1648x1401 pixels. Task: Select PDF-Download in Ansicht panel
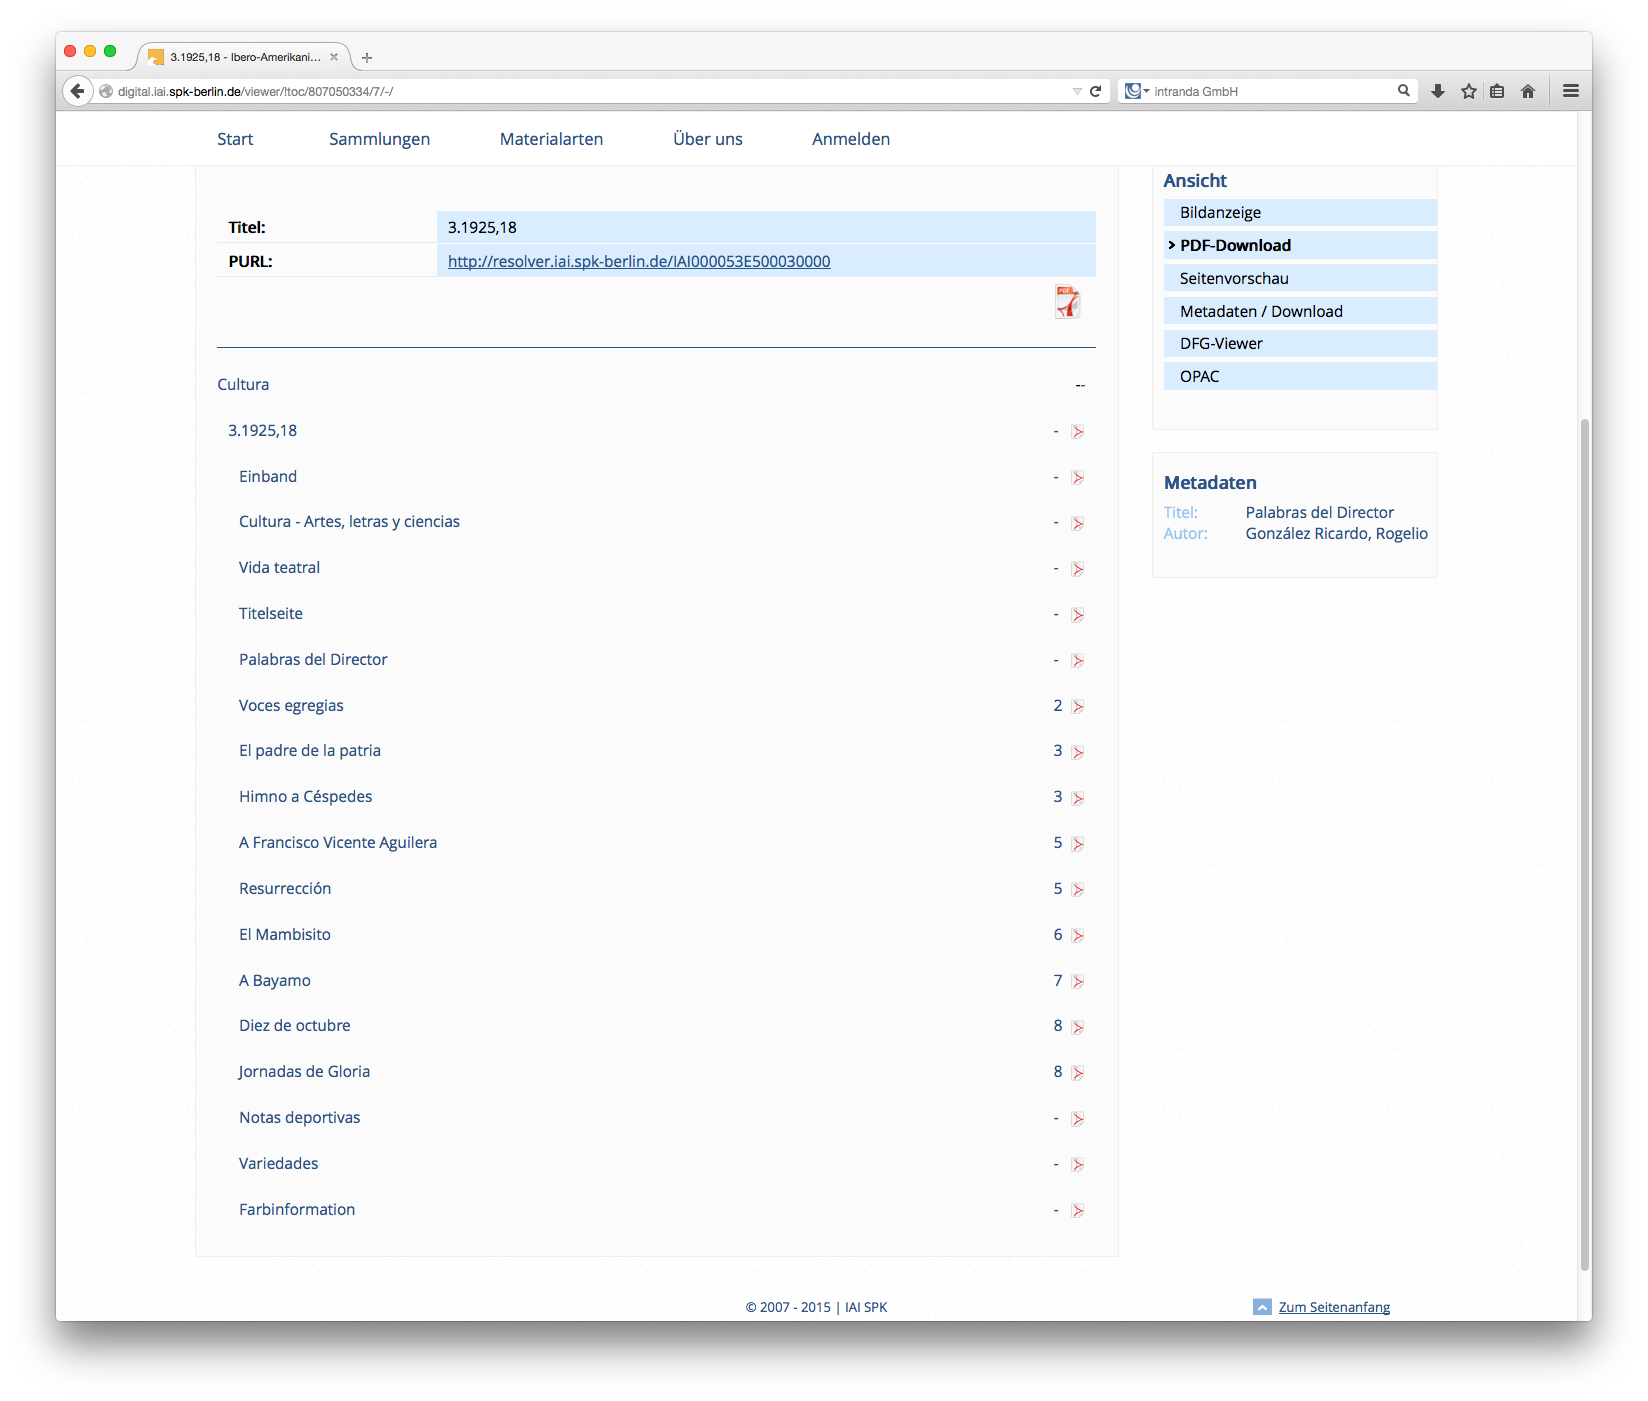1300,245
